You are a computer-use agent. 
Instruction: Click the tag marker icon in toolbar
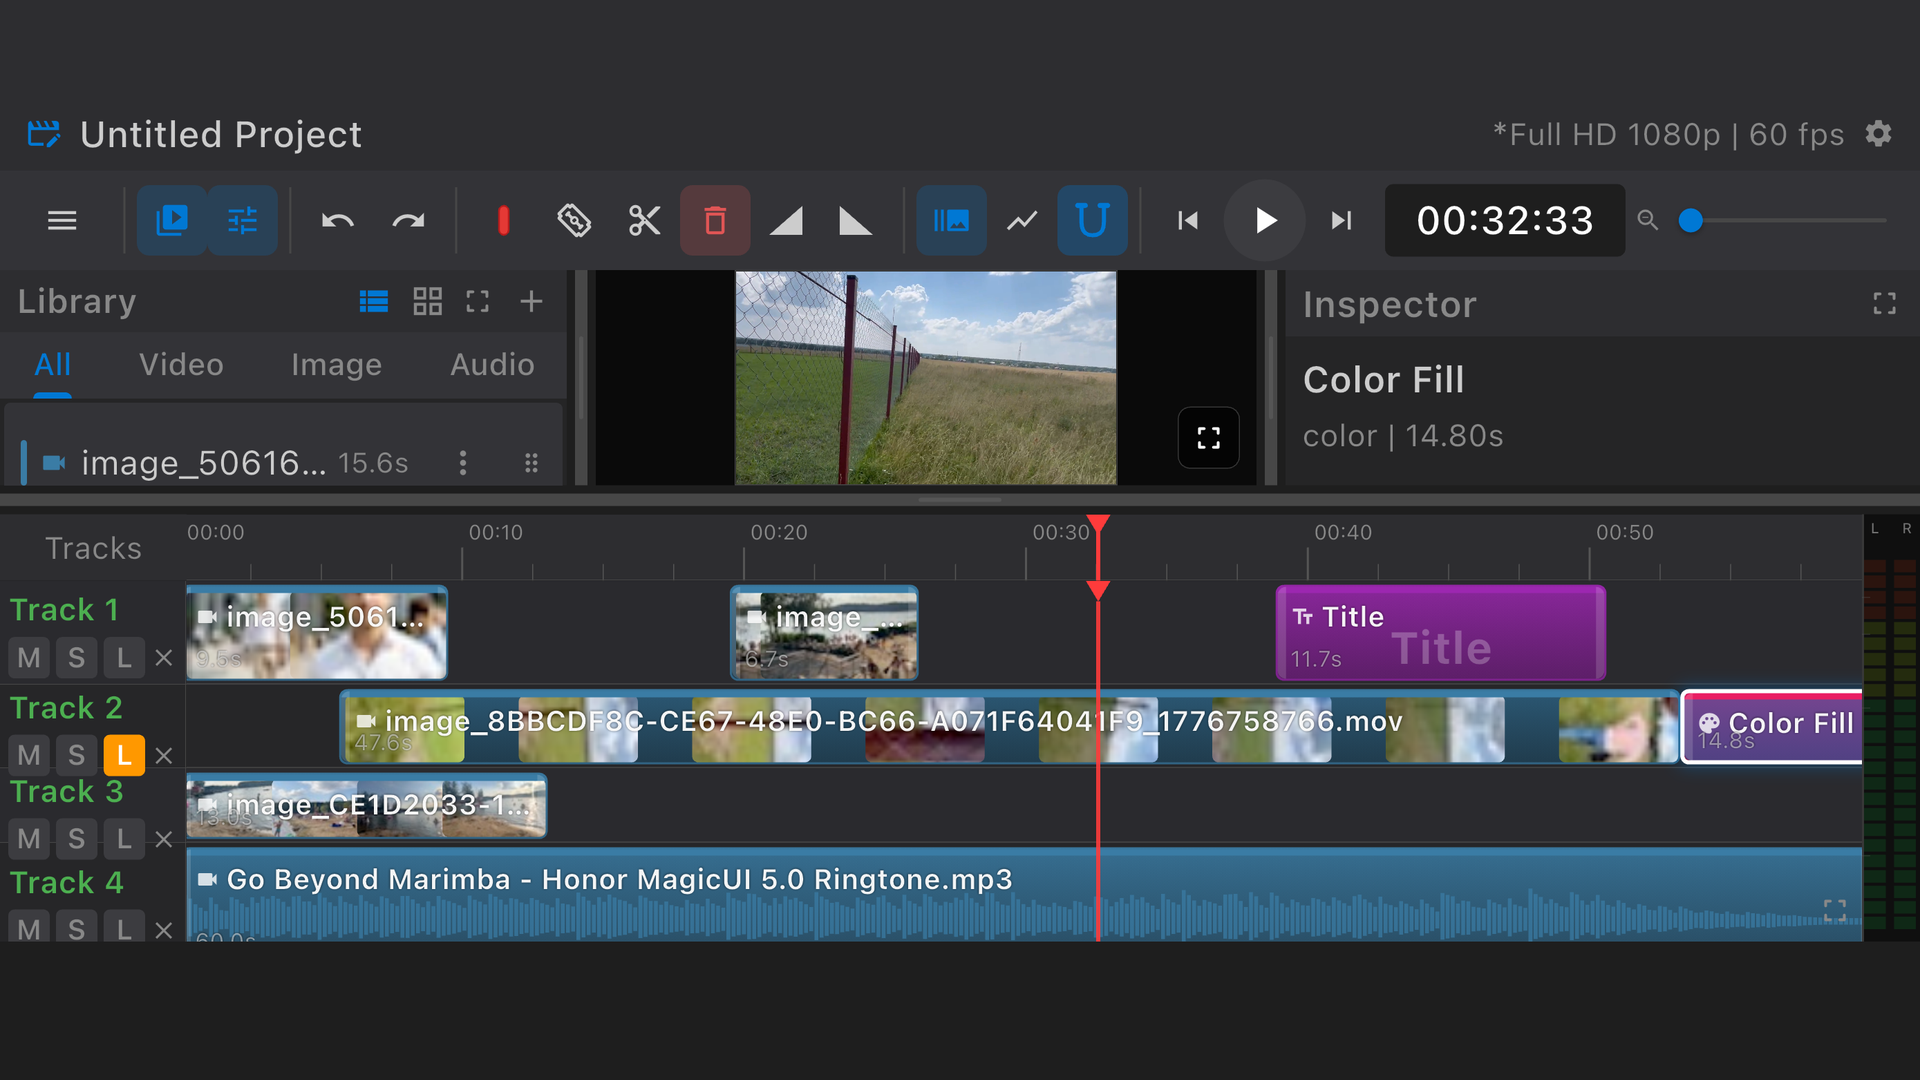click(574, 220)
